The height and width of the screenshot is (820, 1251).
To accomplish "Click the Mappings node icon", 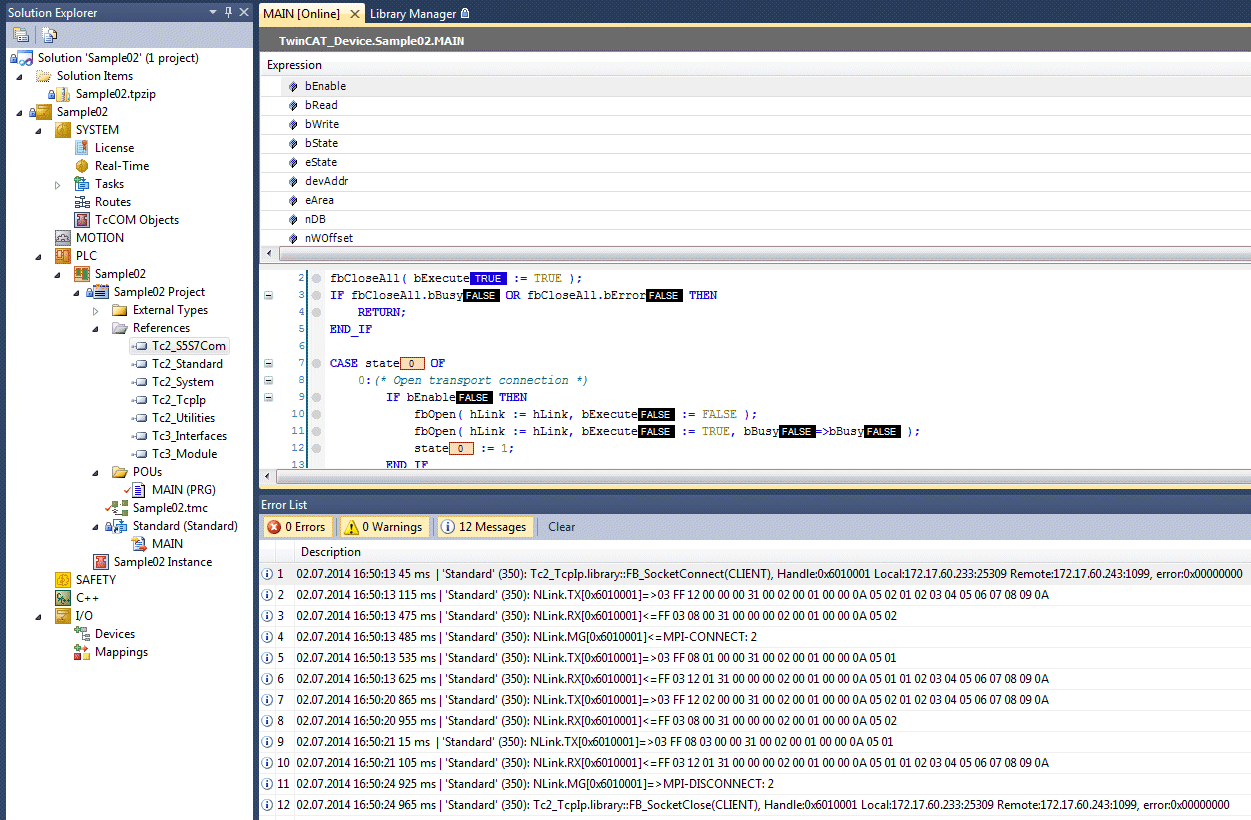I will (x=82, y=652).
